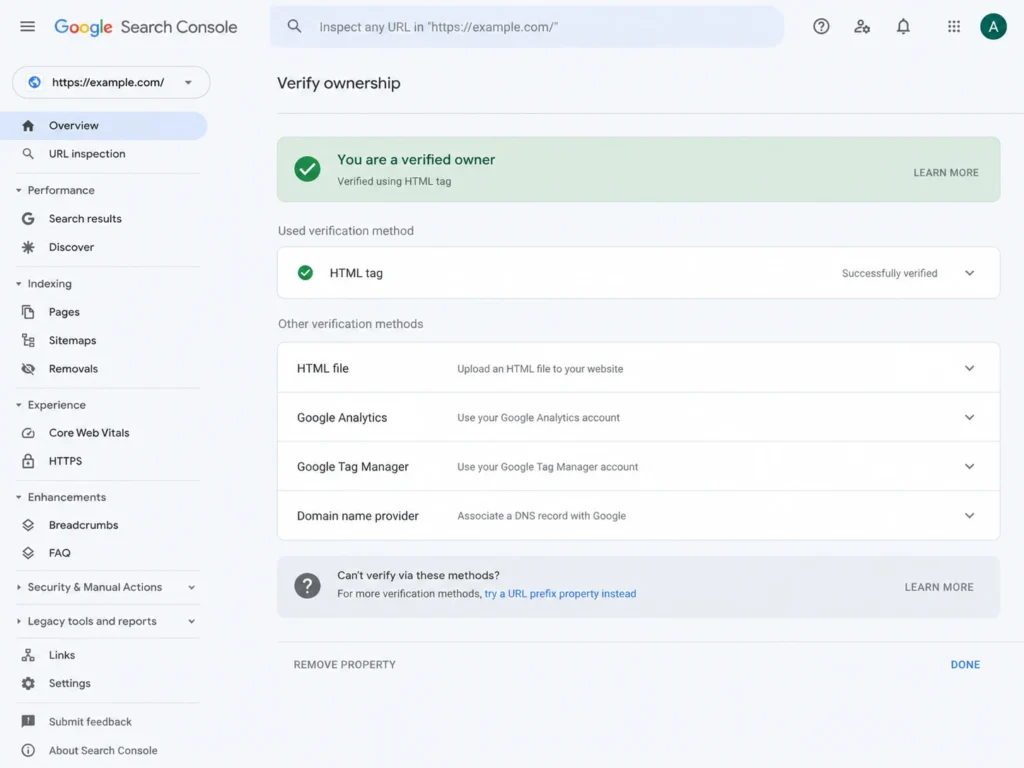
Task: Open the Discover report
Action: click(71, 247)
